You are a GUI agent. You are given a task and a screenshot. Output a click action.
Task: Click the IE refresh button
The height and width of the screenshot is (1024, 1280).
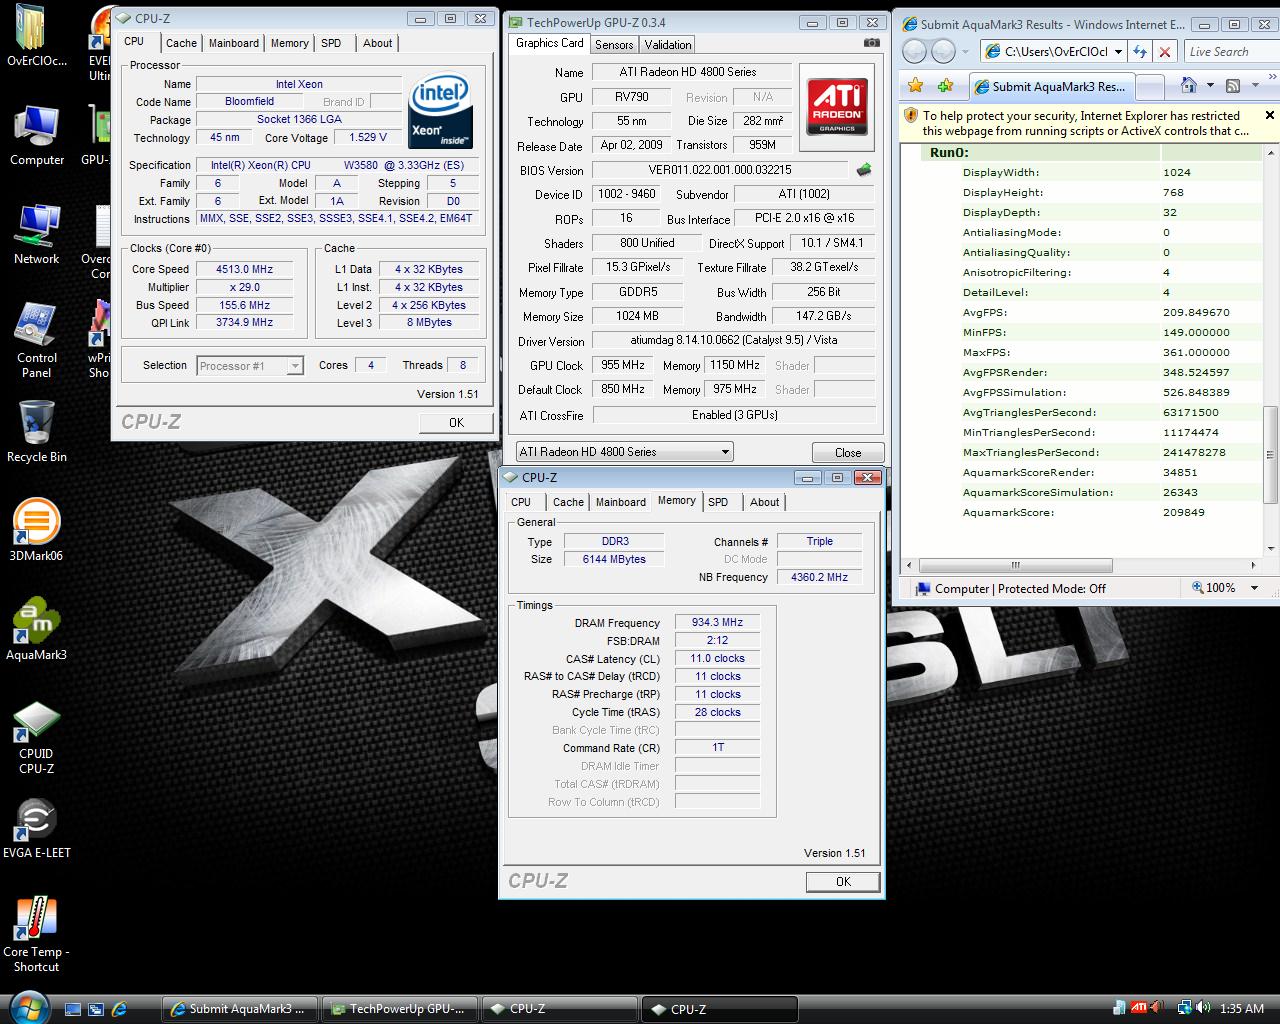click(x=1140, y=51)
